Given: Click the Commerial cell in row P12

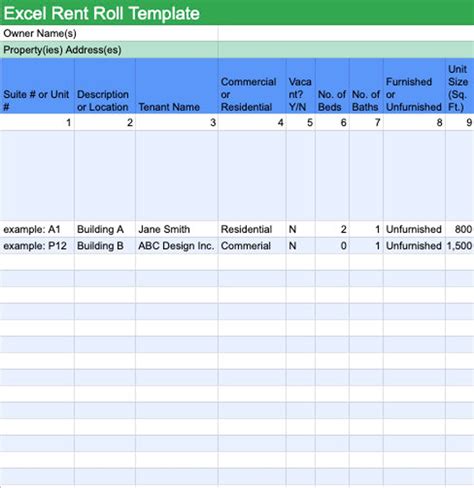Looking at the screenshot, I should (252, 246).
